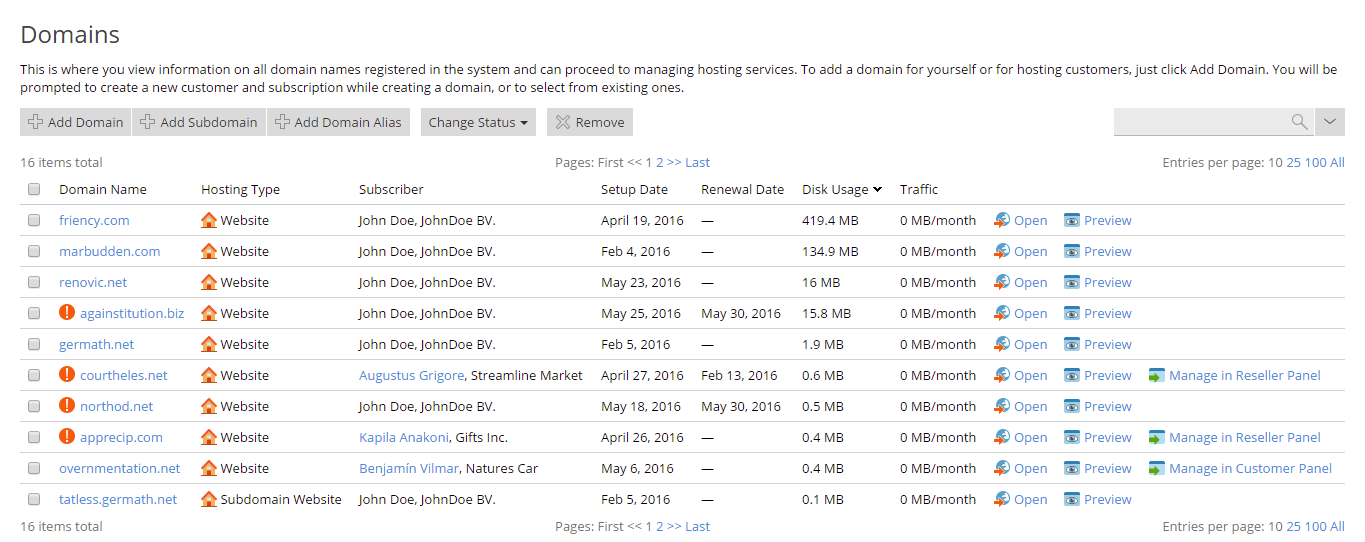Go to page 2 in top pagination

click(x=660, y=163)
